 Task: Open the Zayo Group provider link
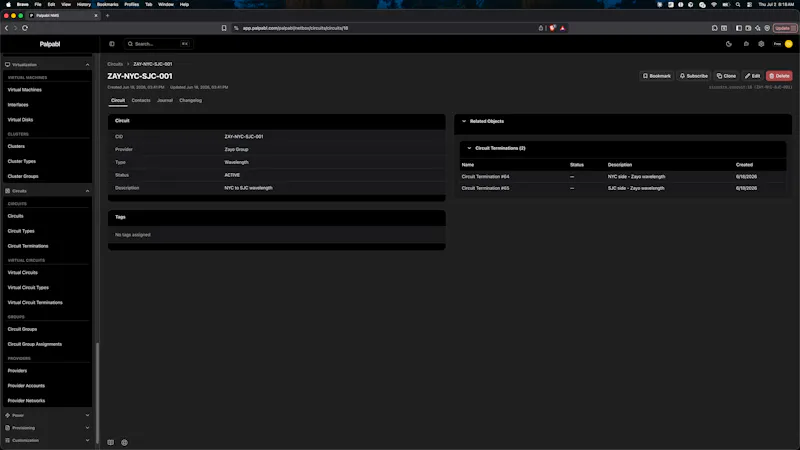[x=236, y=149]
